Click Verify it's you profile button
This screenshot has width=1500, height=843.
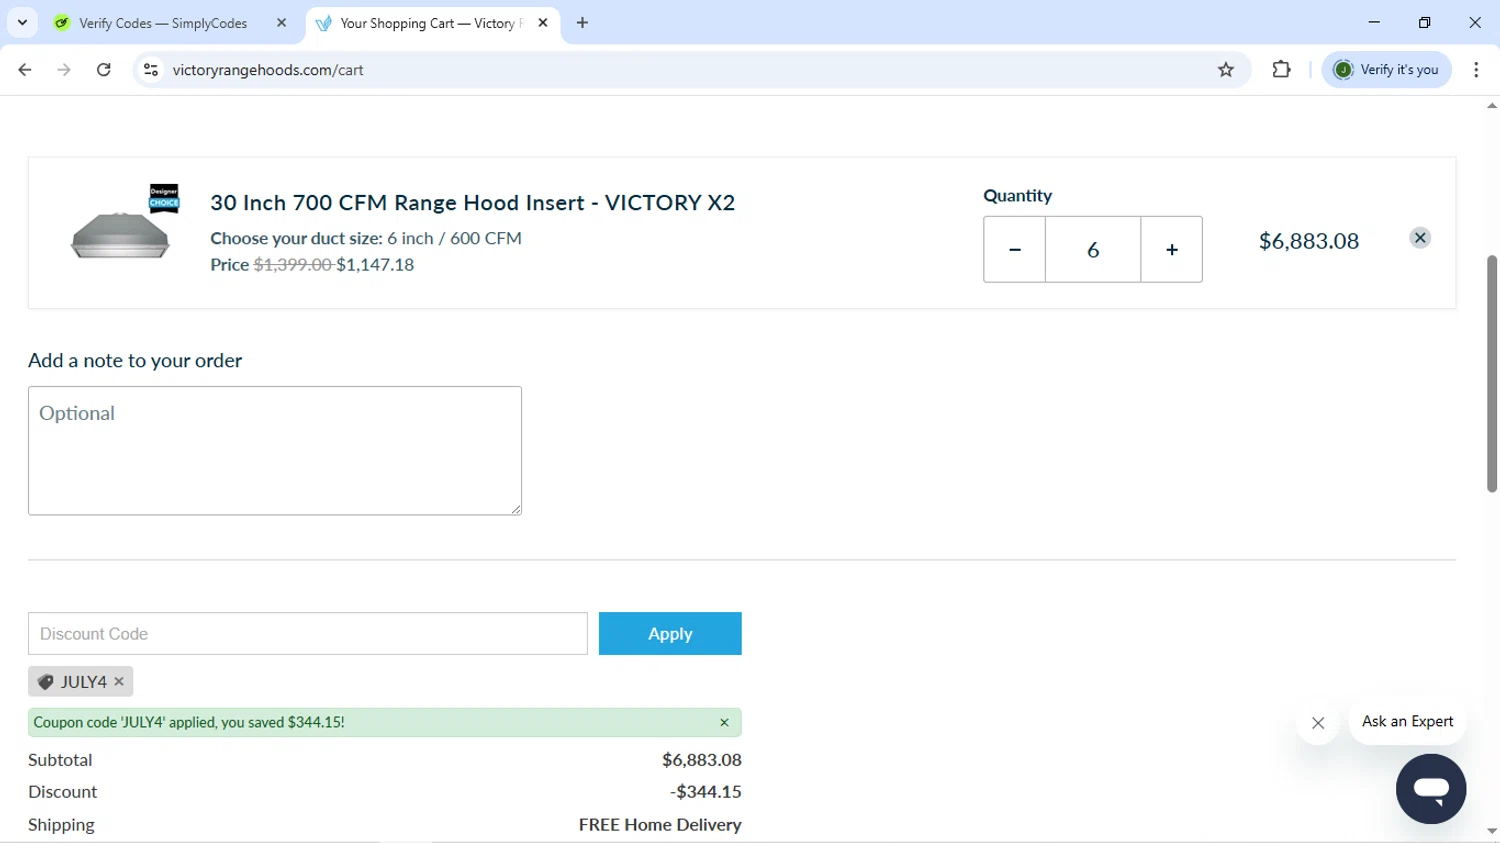coord(1386,70)
